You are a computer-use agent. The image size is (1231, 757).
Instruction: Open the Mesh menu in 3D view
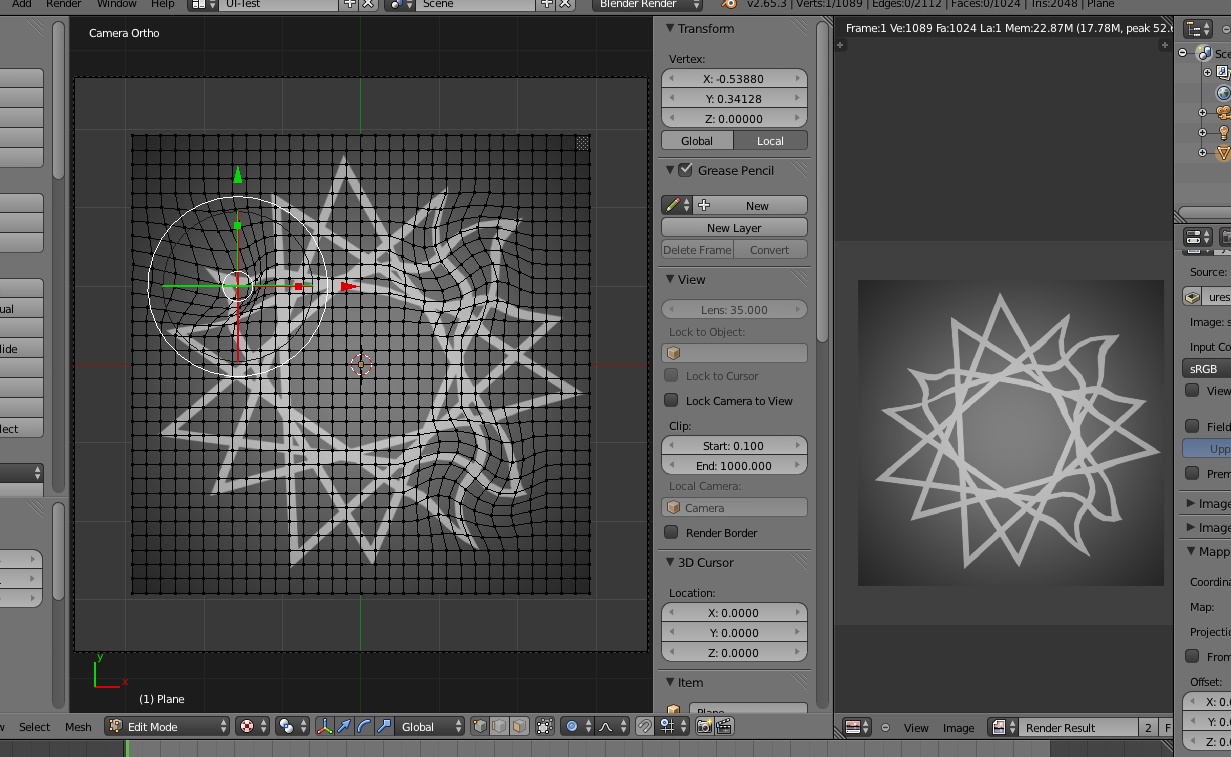[78, 727]
